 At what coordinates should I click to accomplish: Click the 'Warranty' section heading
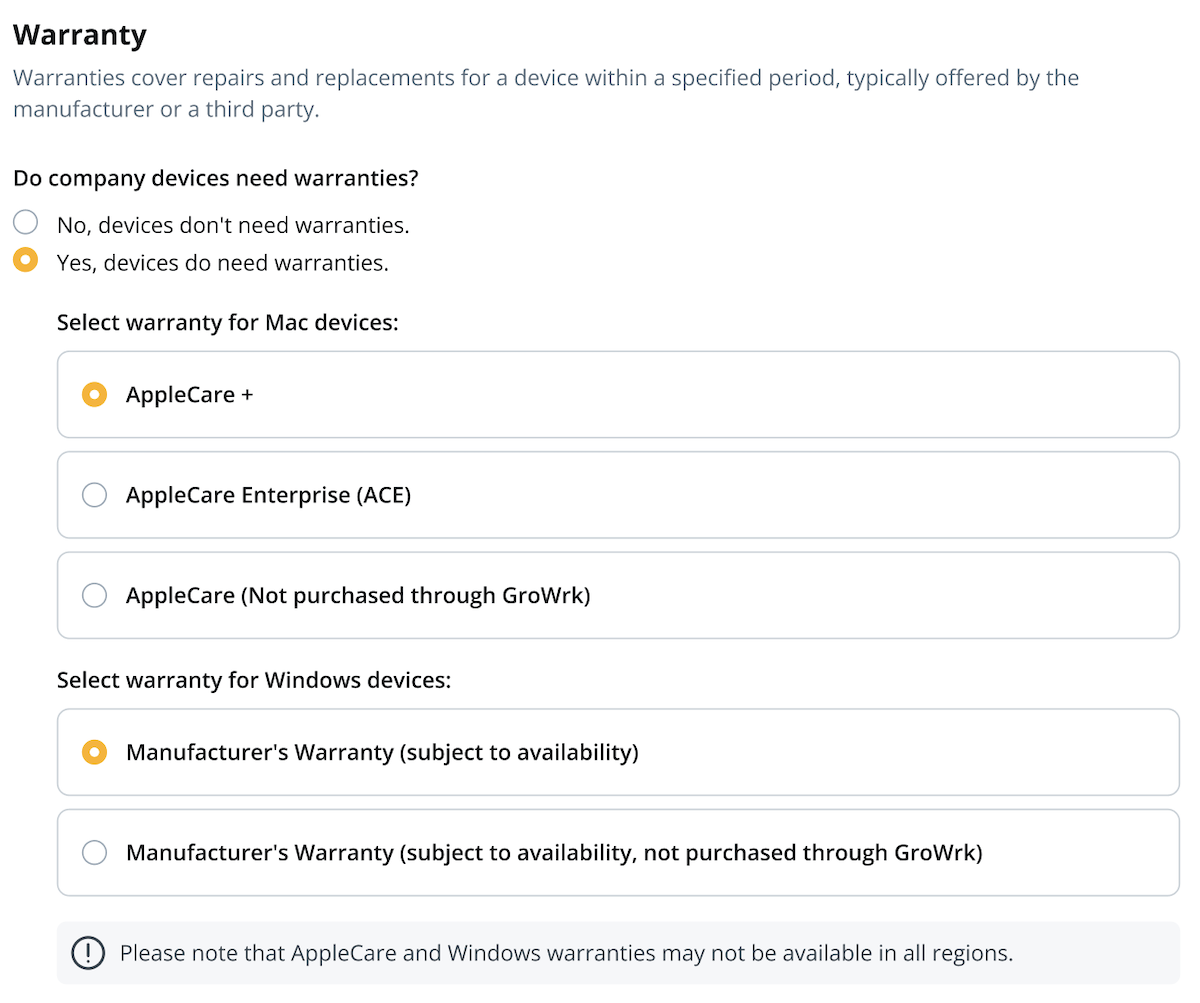[x=80, y=35]
